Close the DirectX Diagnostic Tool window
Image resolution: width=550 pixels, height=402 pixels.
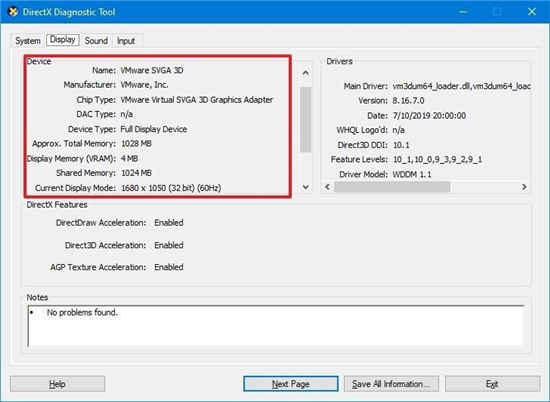click(x=532, y=12)
